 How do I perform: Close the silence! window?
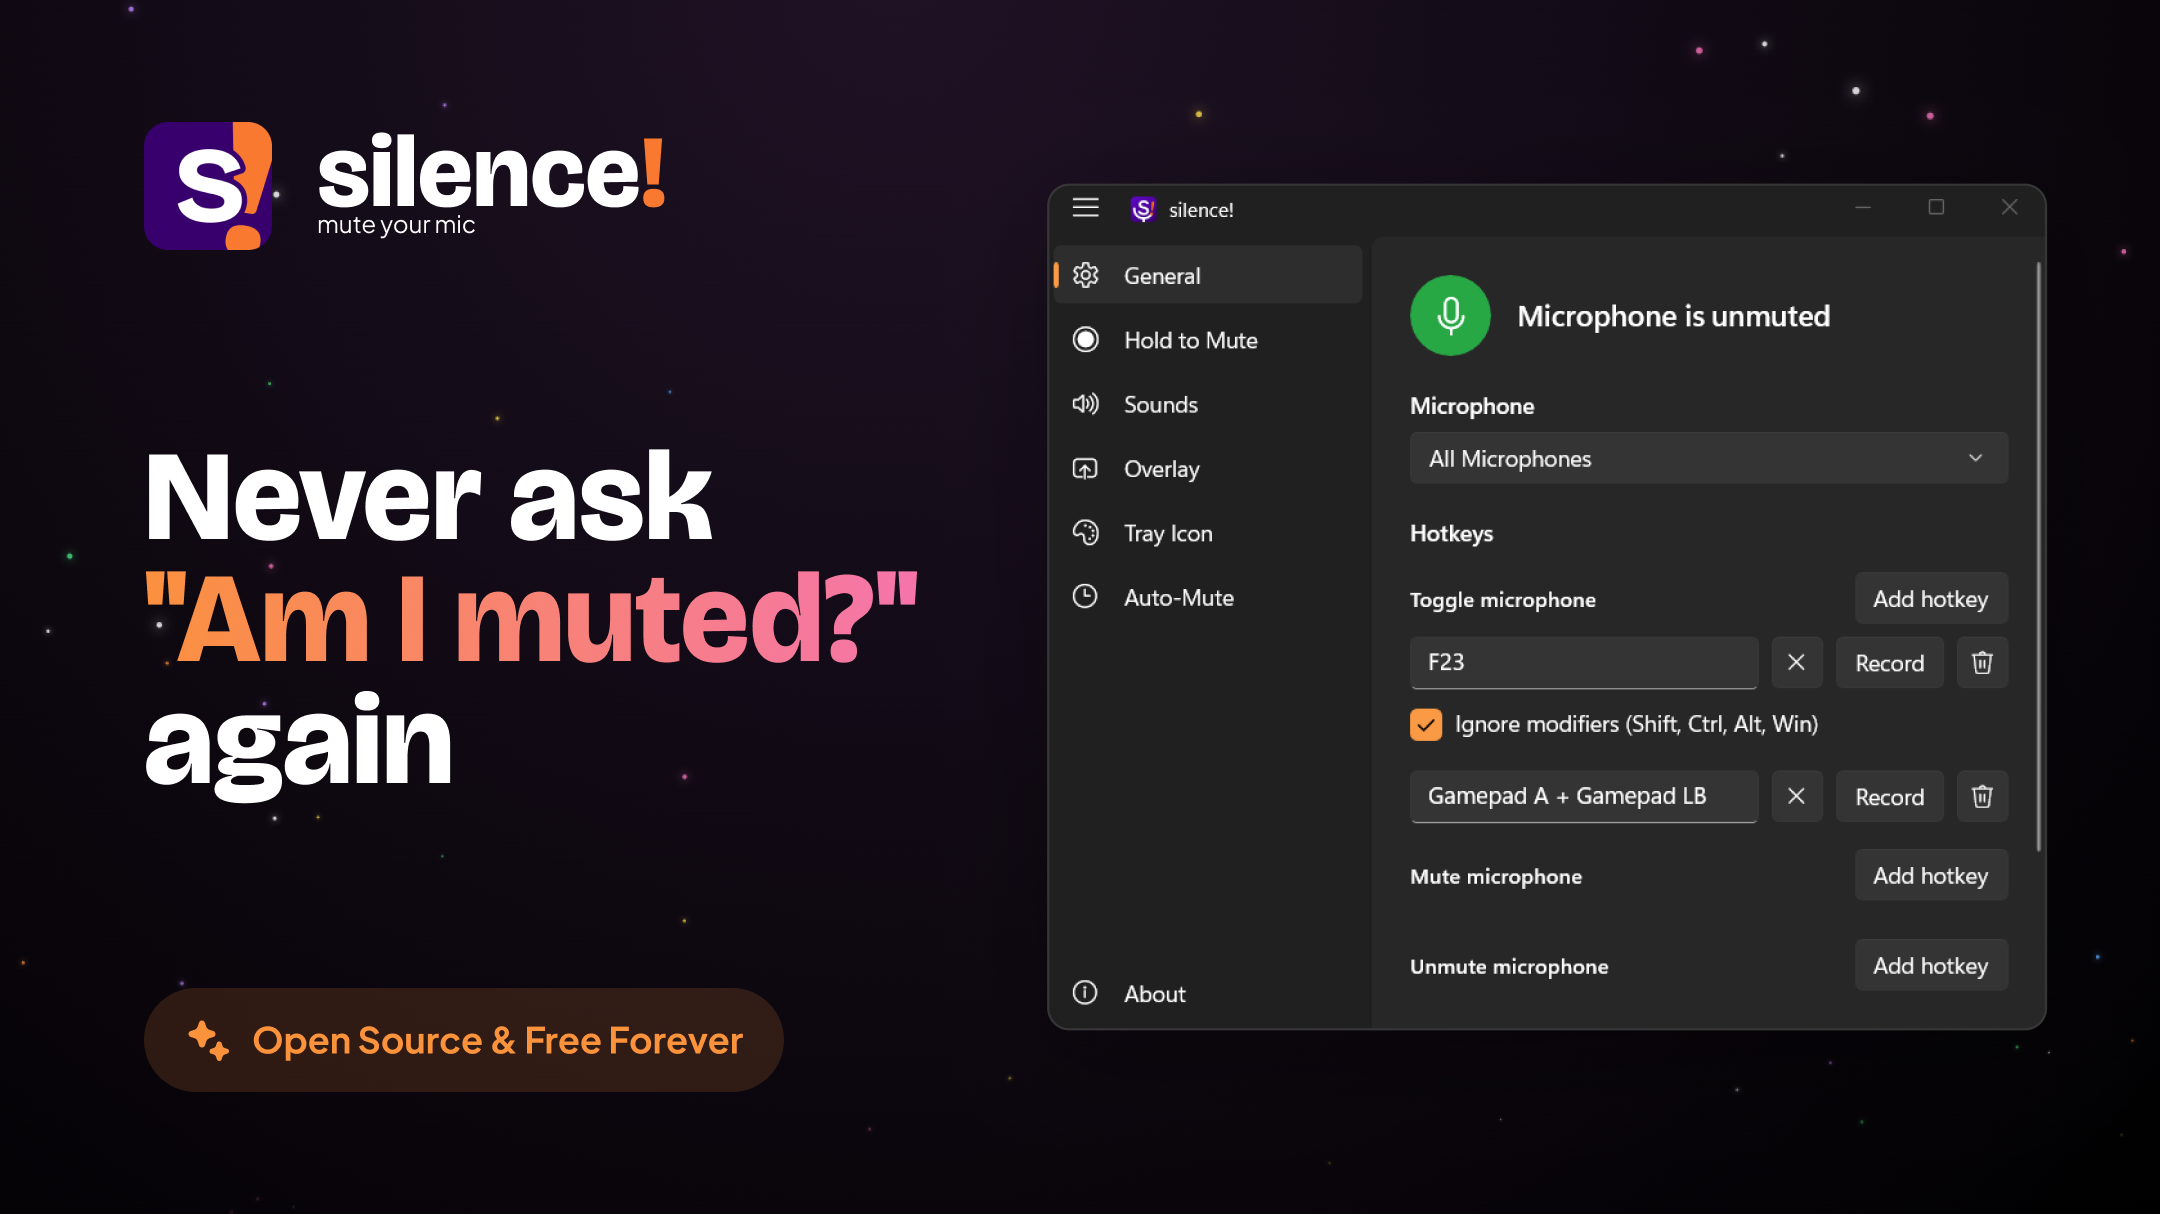[2010, 207]
